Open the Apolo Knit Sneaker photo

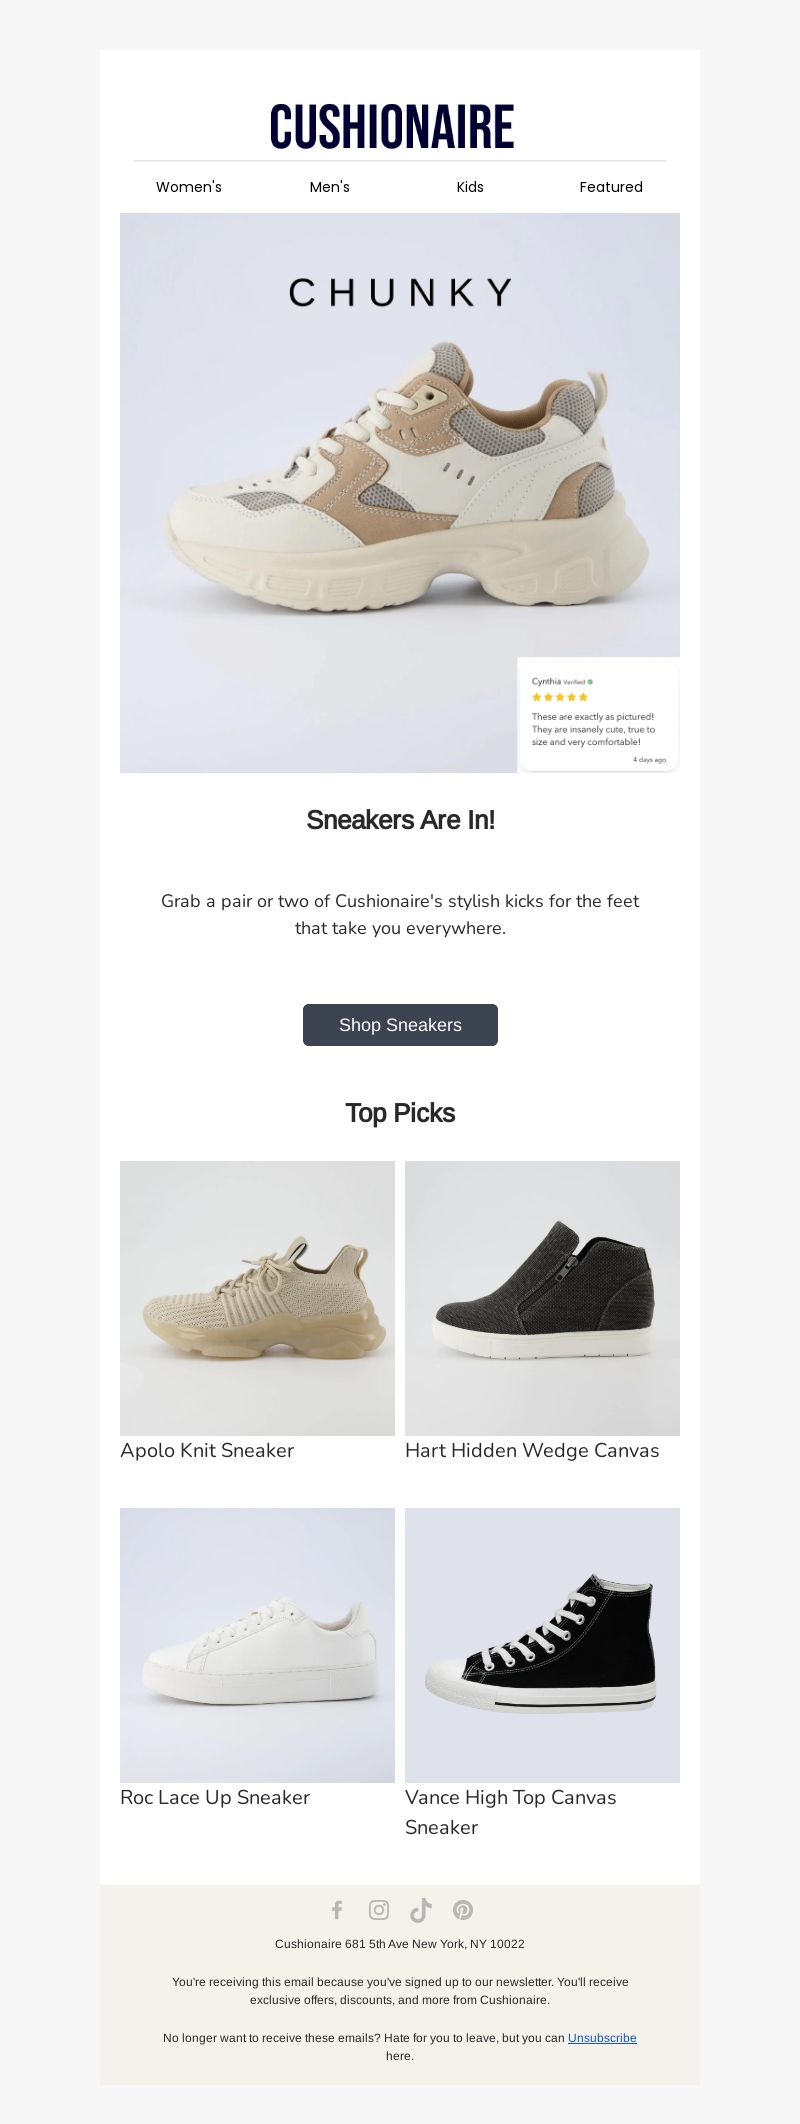coord(257,1298)
